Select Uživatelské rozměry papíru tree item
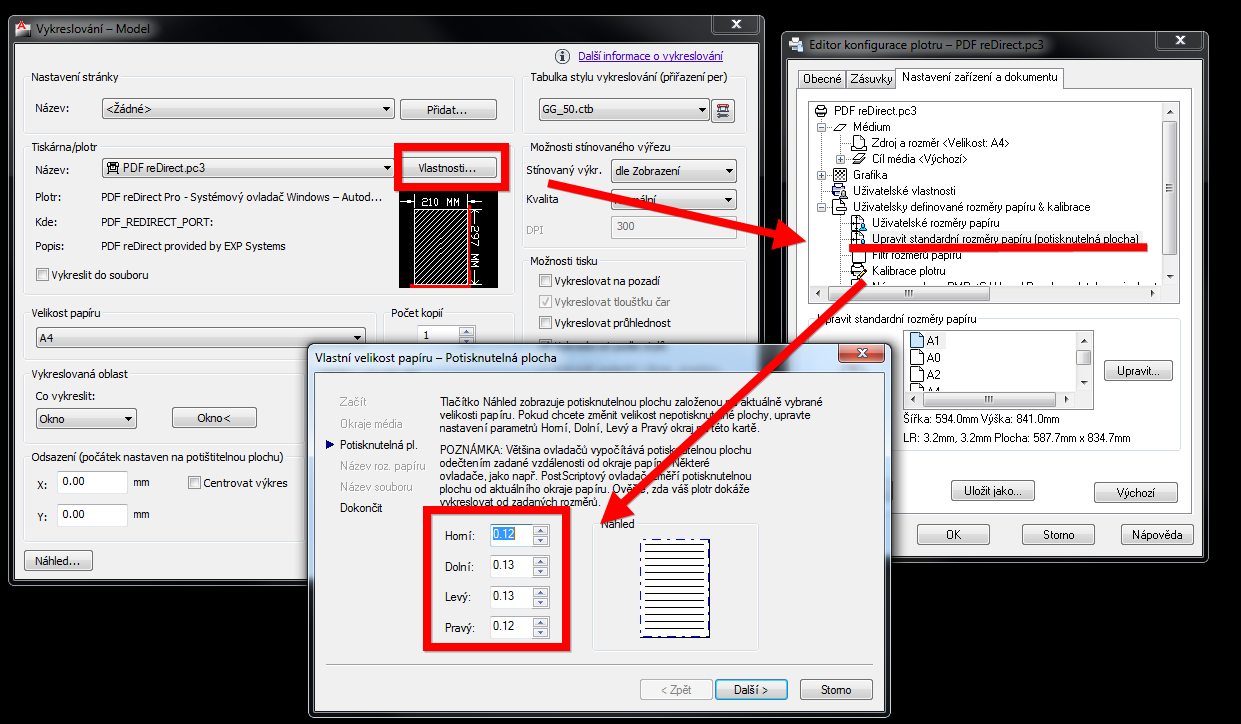The image size is (1241, 724). click(935, 223)
